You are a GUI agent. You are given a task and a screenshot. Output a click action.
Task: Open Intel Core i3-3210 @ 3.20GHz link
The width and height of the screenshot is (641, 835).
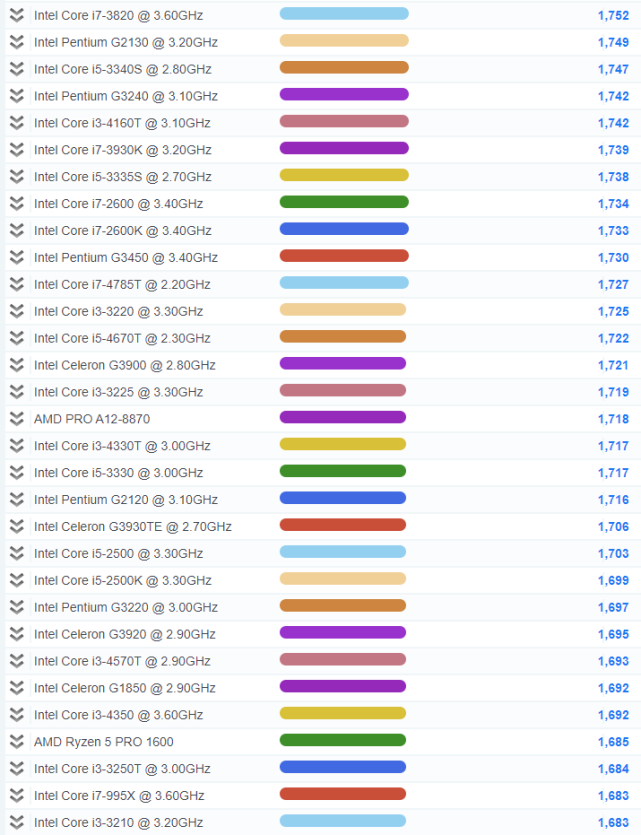118,823
